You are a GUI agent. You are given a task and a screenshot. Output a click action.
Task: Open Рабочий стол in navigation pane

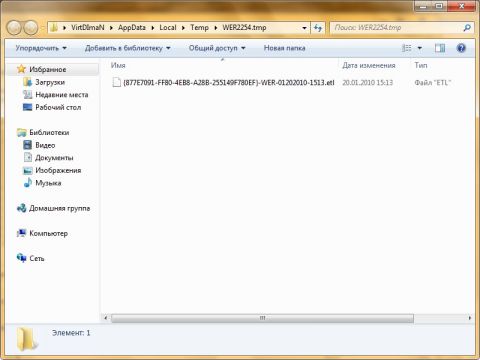click(58, 107)
